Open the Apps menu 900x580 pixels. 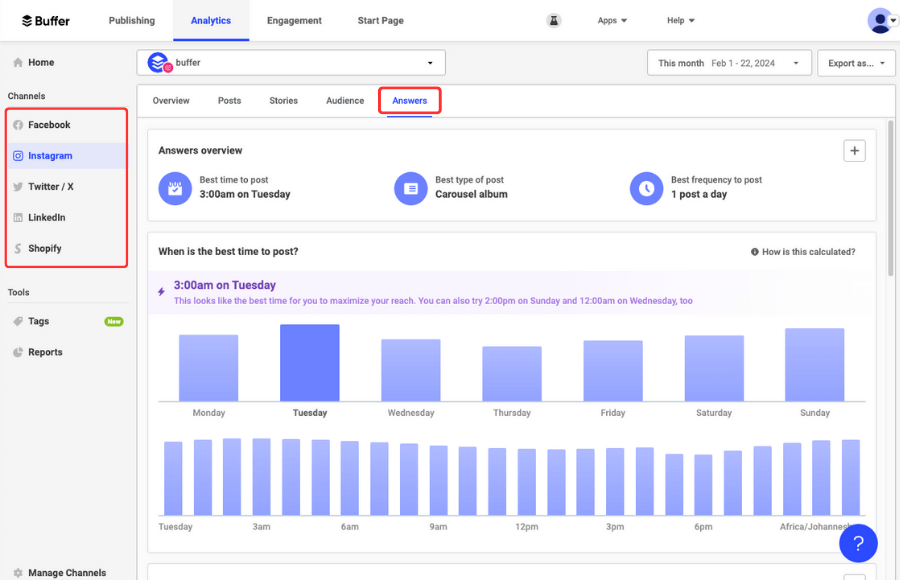(612, 20)
